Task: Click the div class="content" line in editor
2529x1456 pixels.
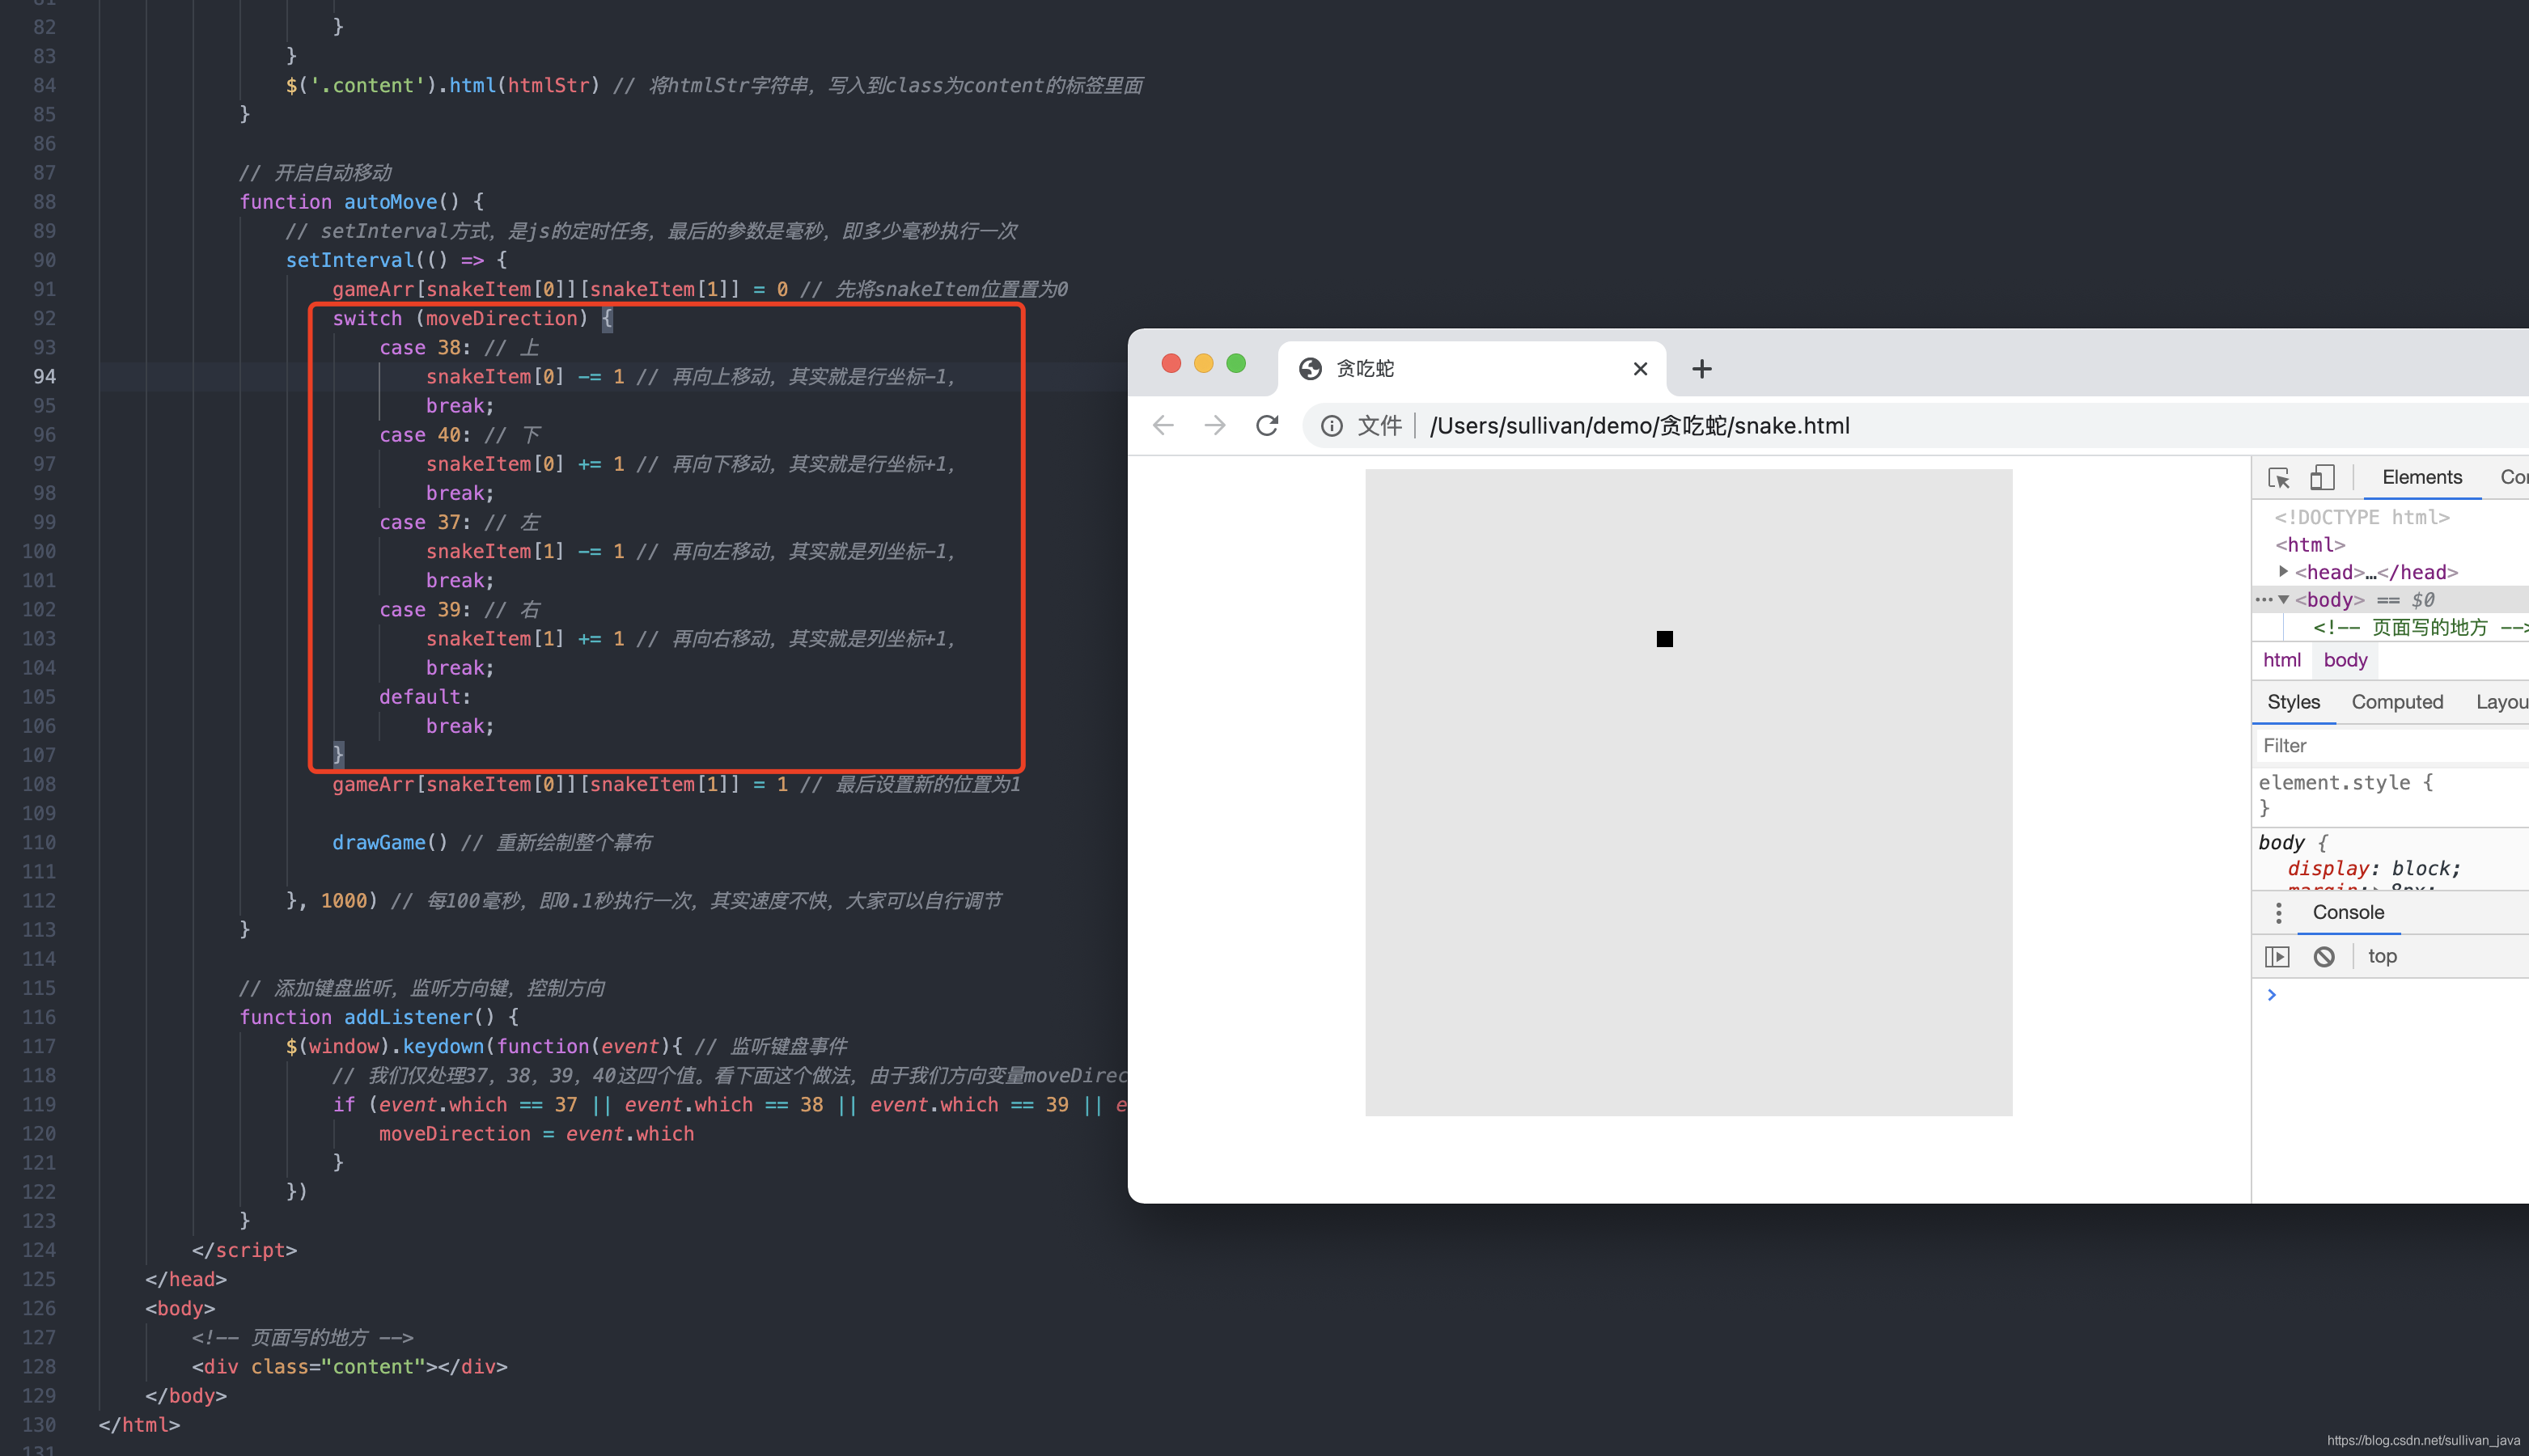Action: point(350,1367)
